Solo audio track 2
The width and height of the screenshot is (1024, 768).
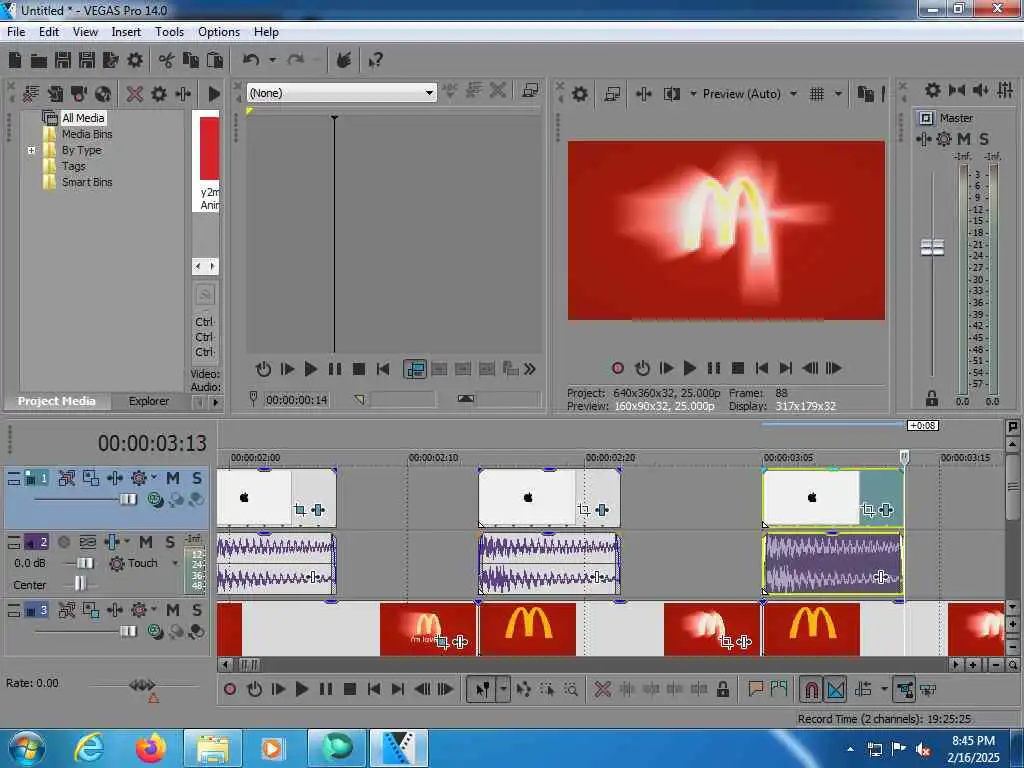point(170,542)
